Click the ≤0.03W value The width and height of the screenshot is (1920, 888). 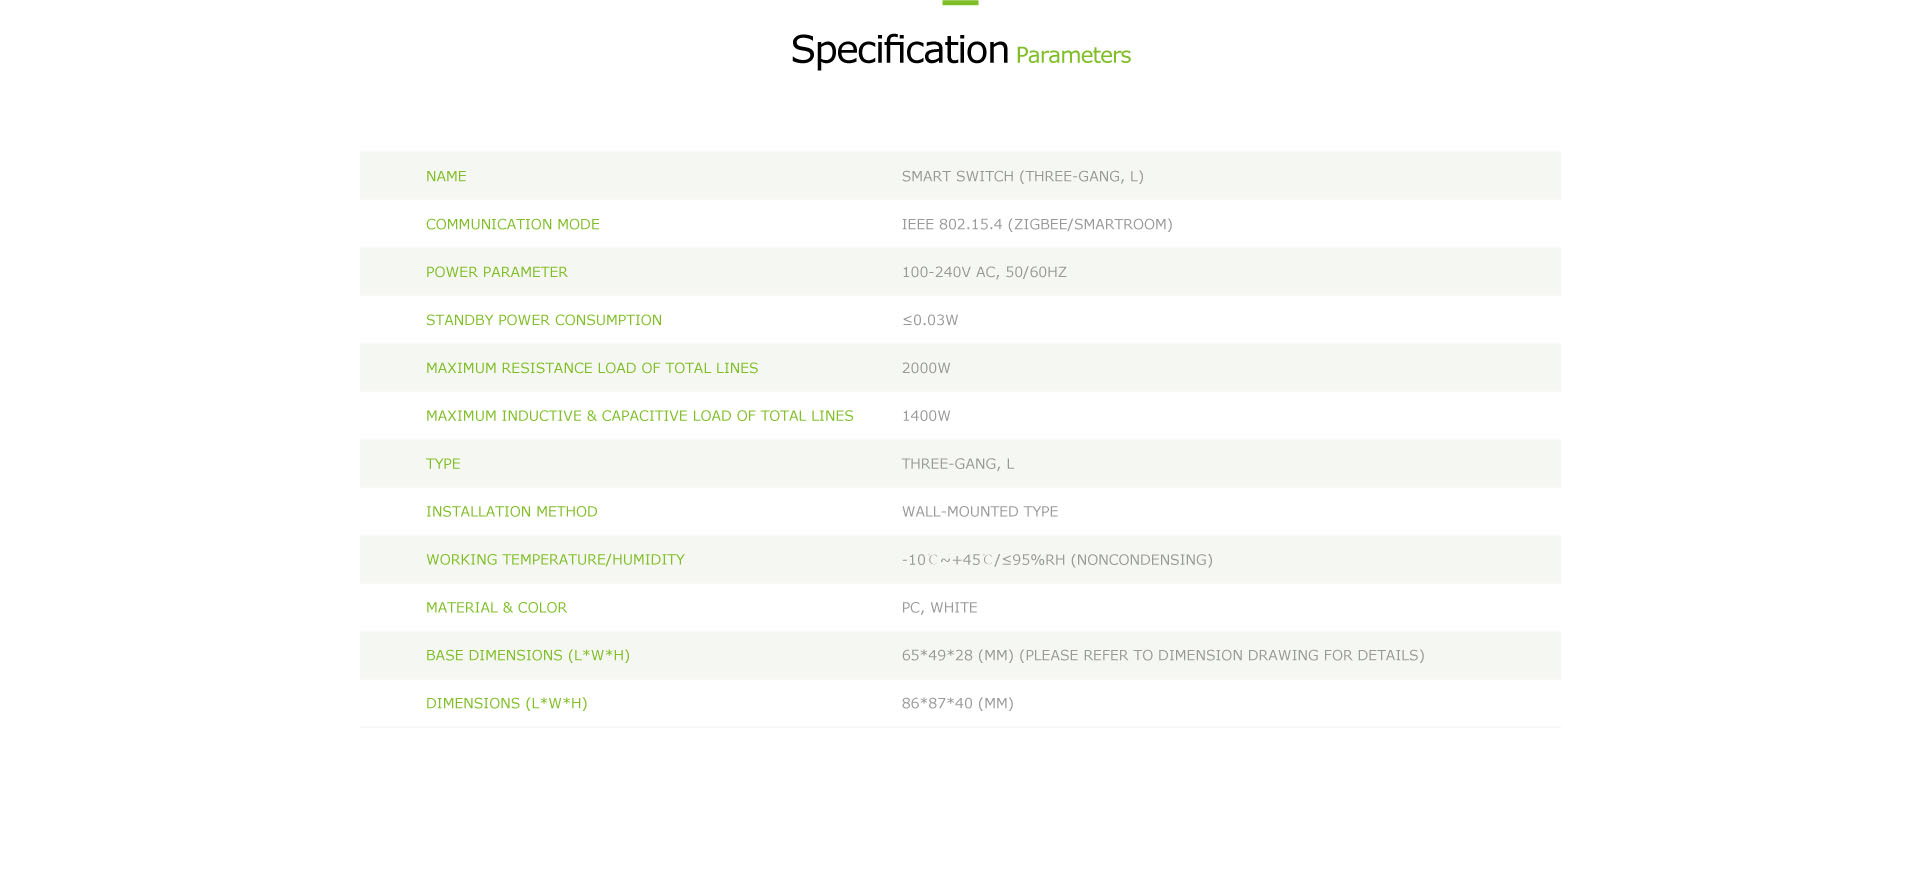click(930, 320)
